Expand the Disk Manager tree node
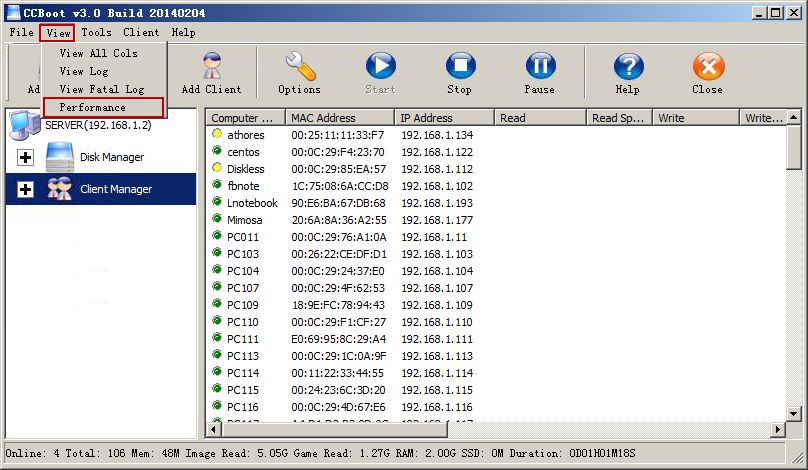This screenshot has height=470, width=808. coord(25,157)
